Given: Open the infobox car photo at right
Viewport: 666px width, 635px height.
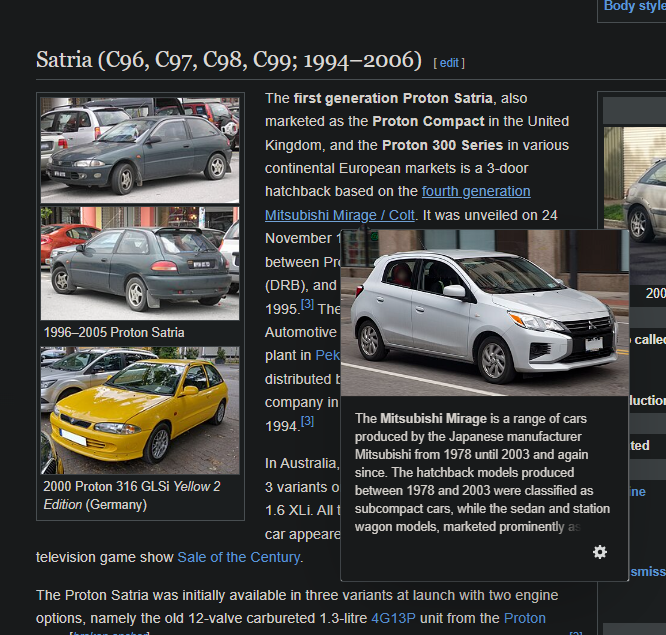Looking at the screenshot, I should [635, 206].
